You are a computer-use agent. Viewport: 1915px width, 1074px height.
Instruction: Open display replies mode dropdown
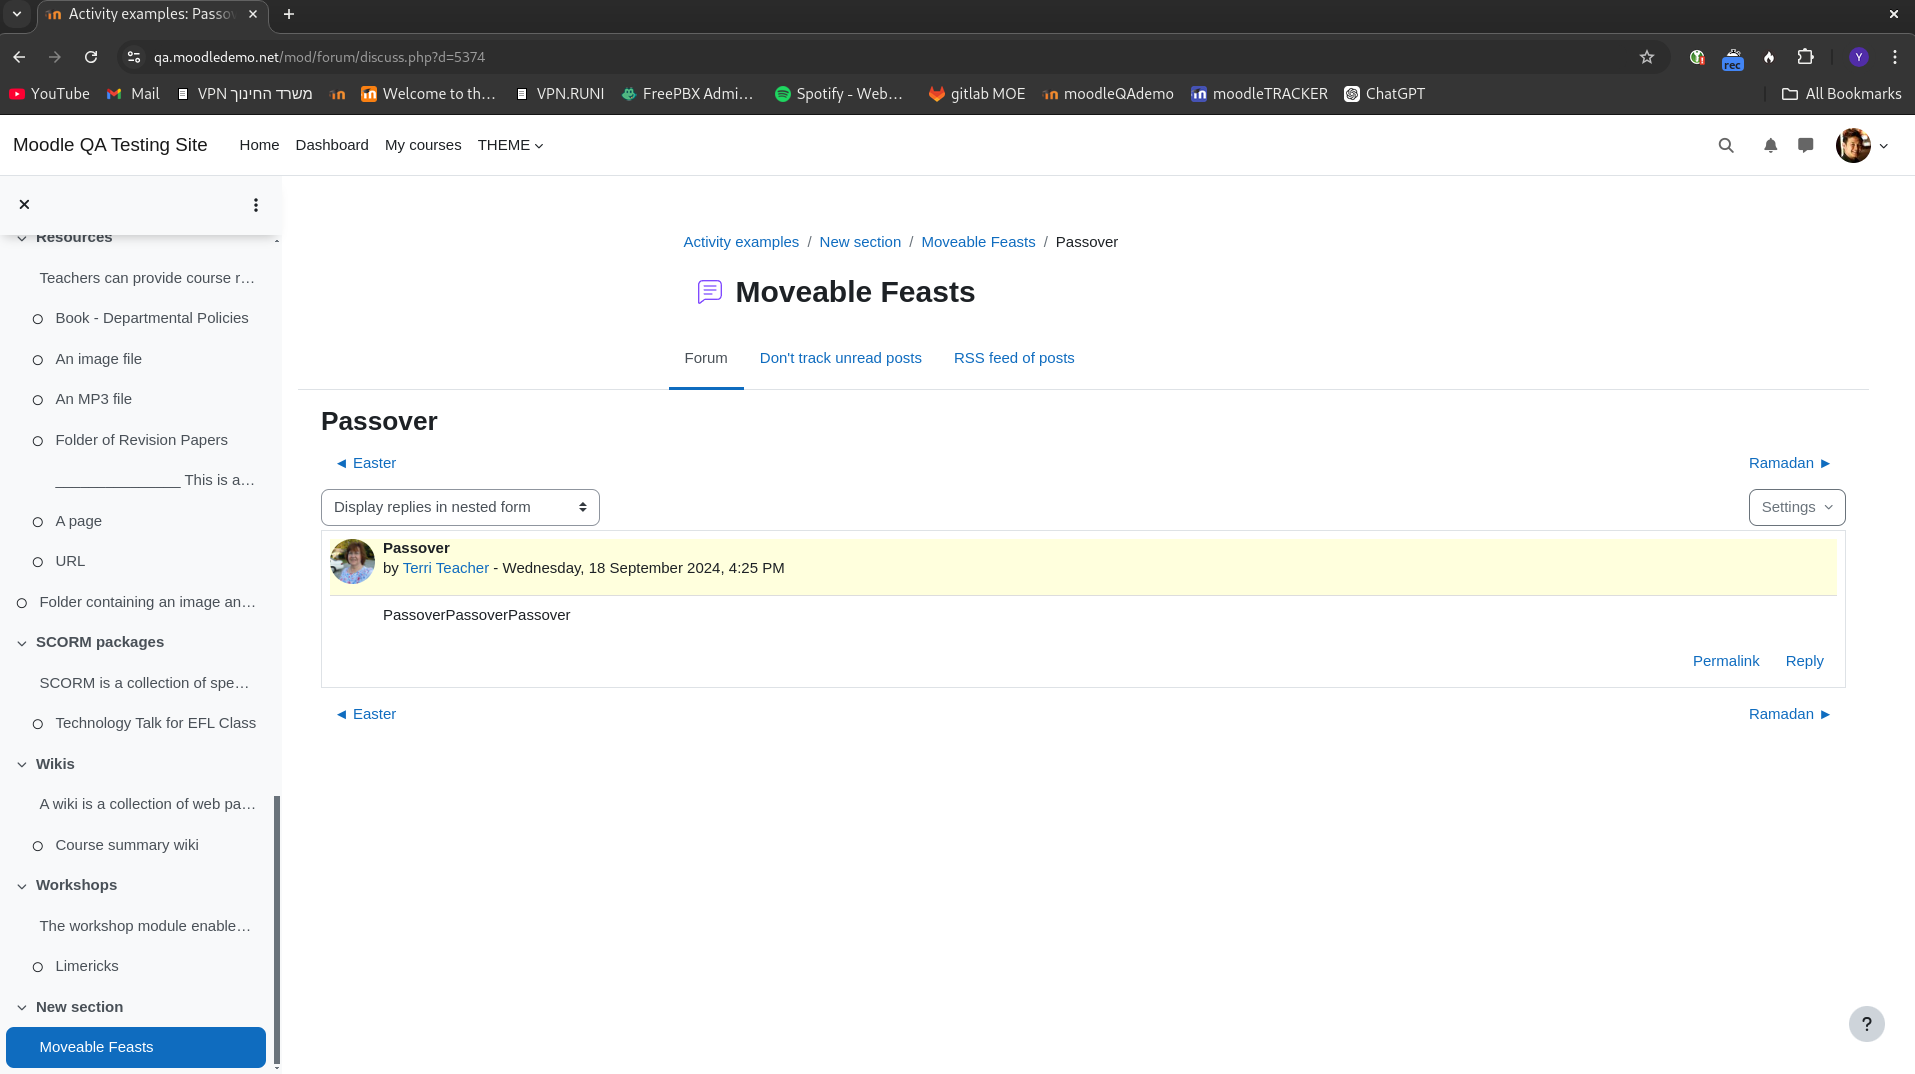(x=460, y=507)
